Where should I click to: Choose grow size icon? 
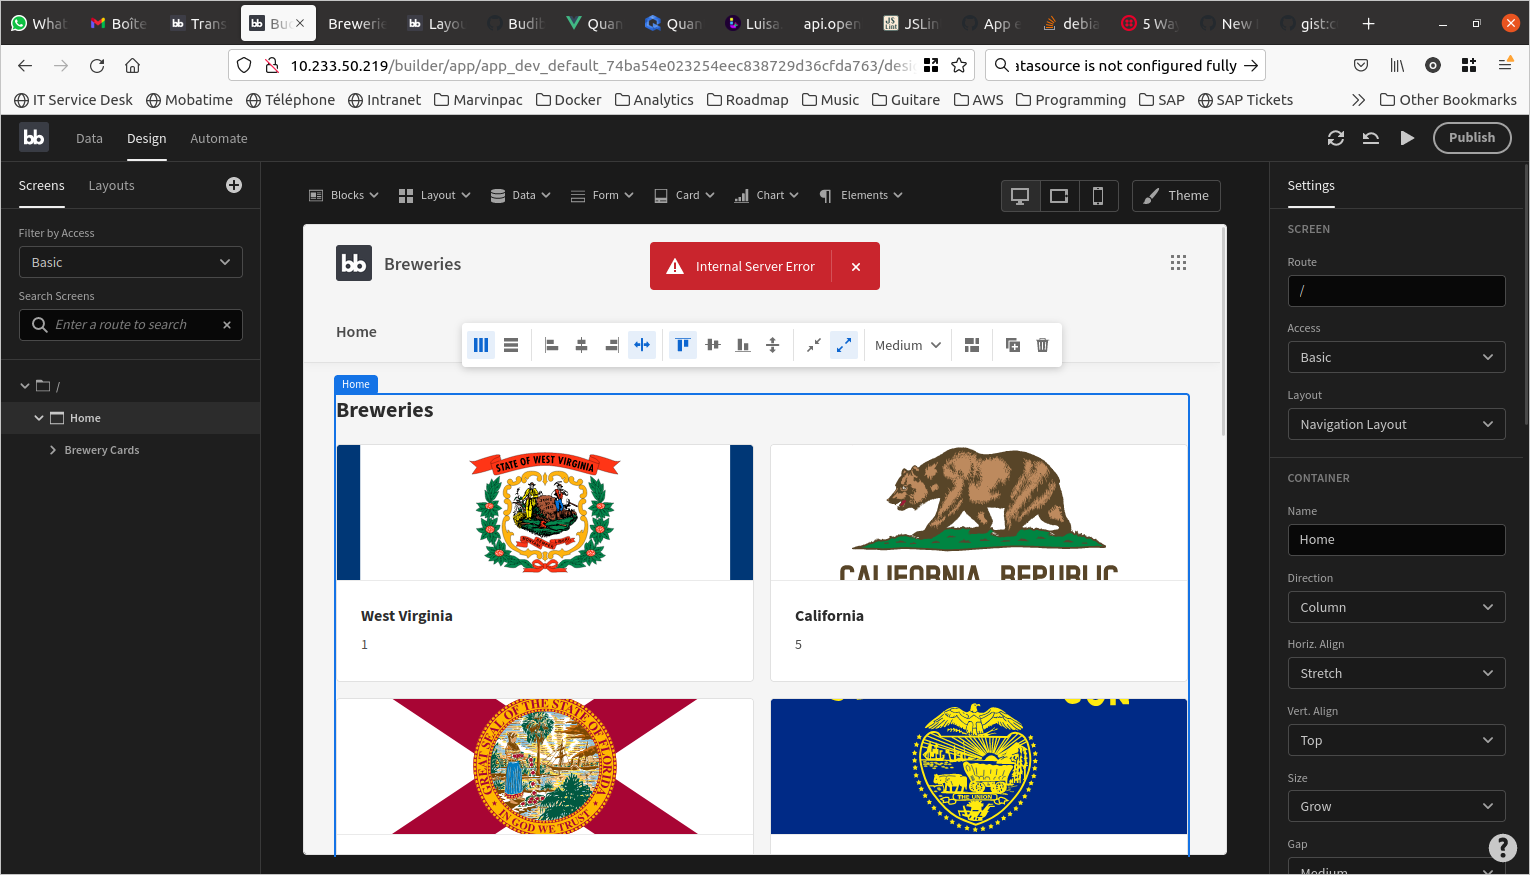click(844, 345)
